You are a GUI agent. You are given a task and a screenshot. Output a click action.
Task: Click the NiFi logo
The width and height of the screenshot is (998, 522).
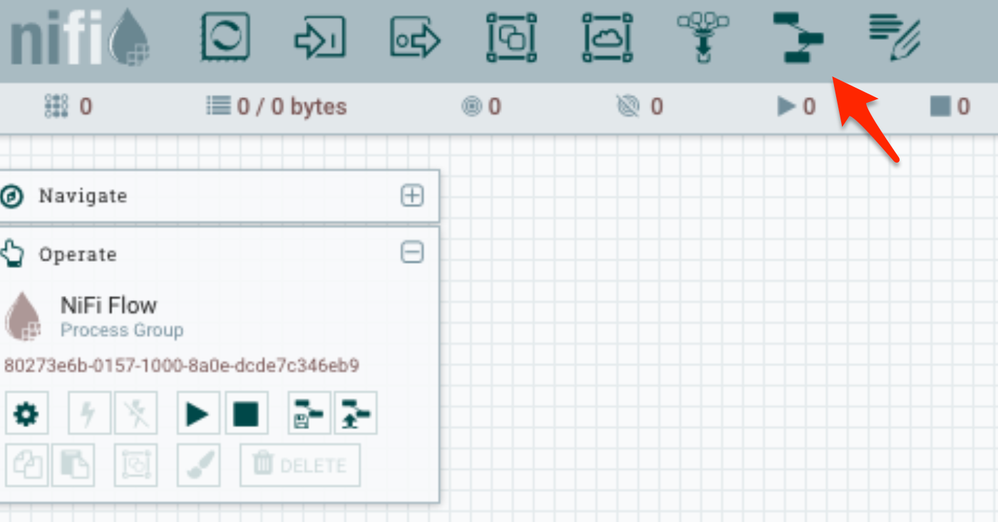[80, 38]
